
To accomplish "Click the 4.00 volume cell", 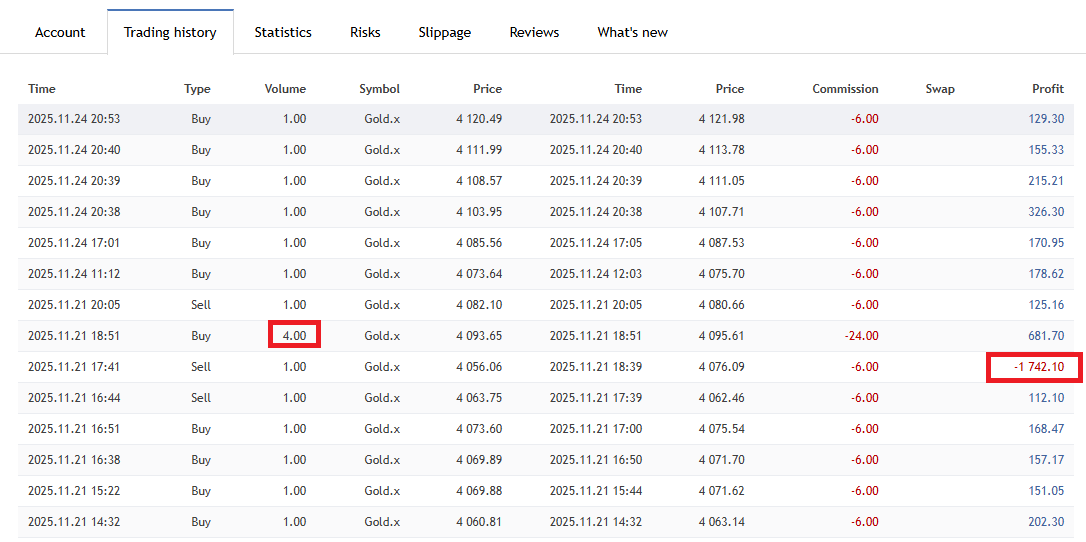I will (x=294, y=336).
